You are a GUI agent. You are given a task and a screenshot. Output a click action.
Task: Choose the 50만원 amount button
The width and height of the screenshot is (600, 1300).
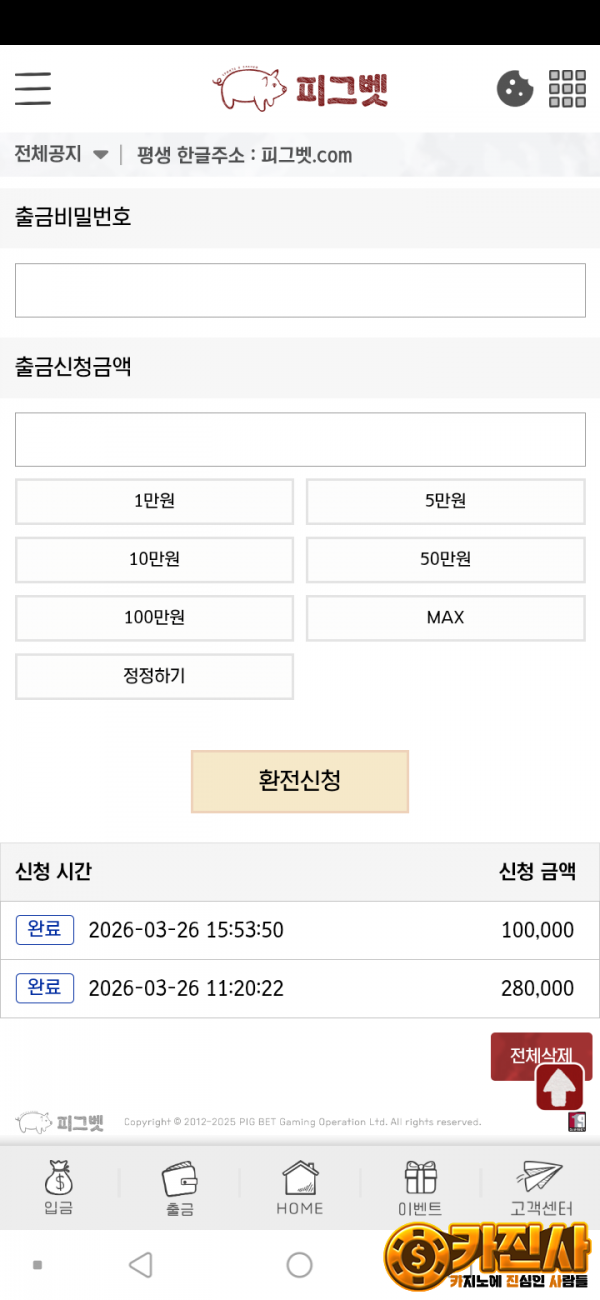click(x=445, y=560)
